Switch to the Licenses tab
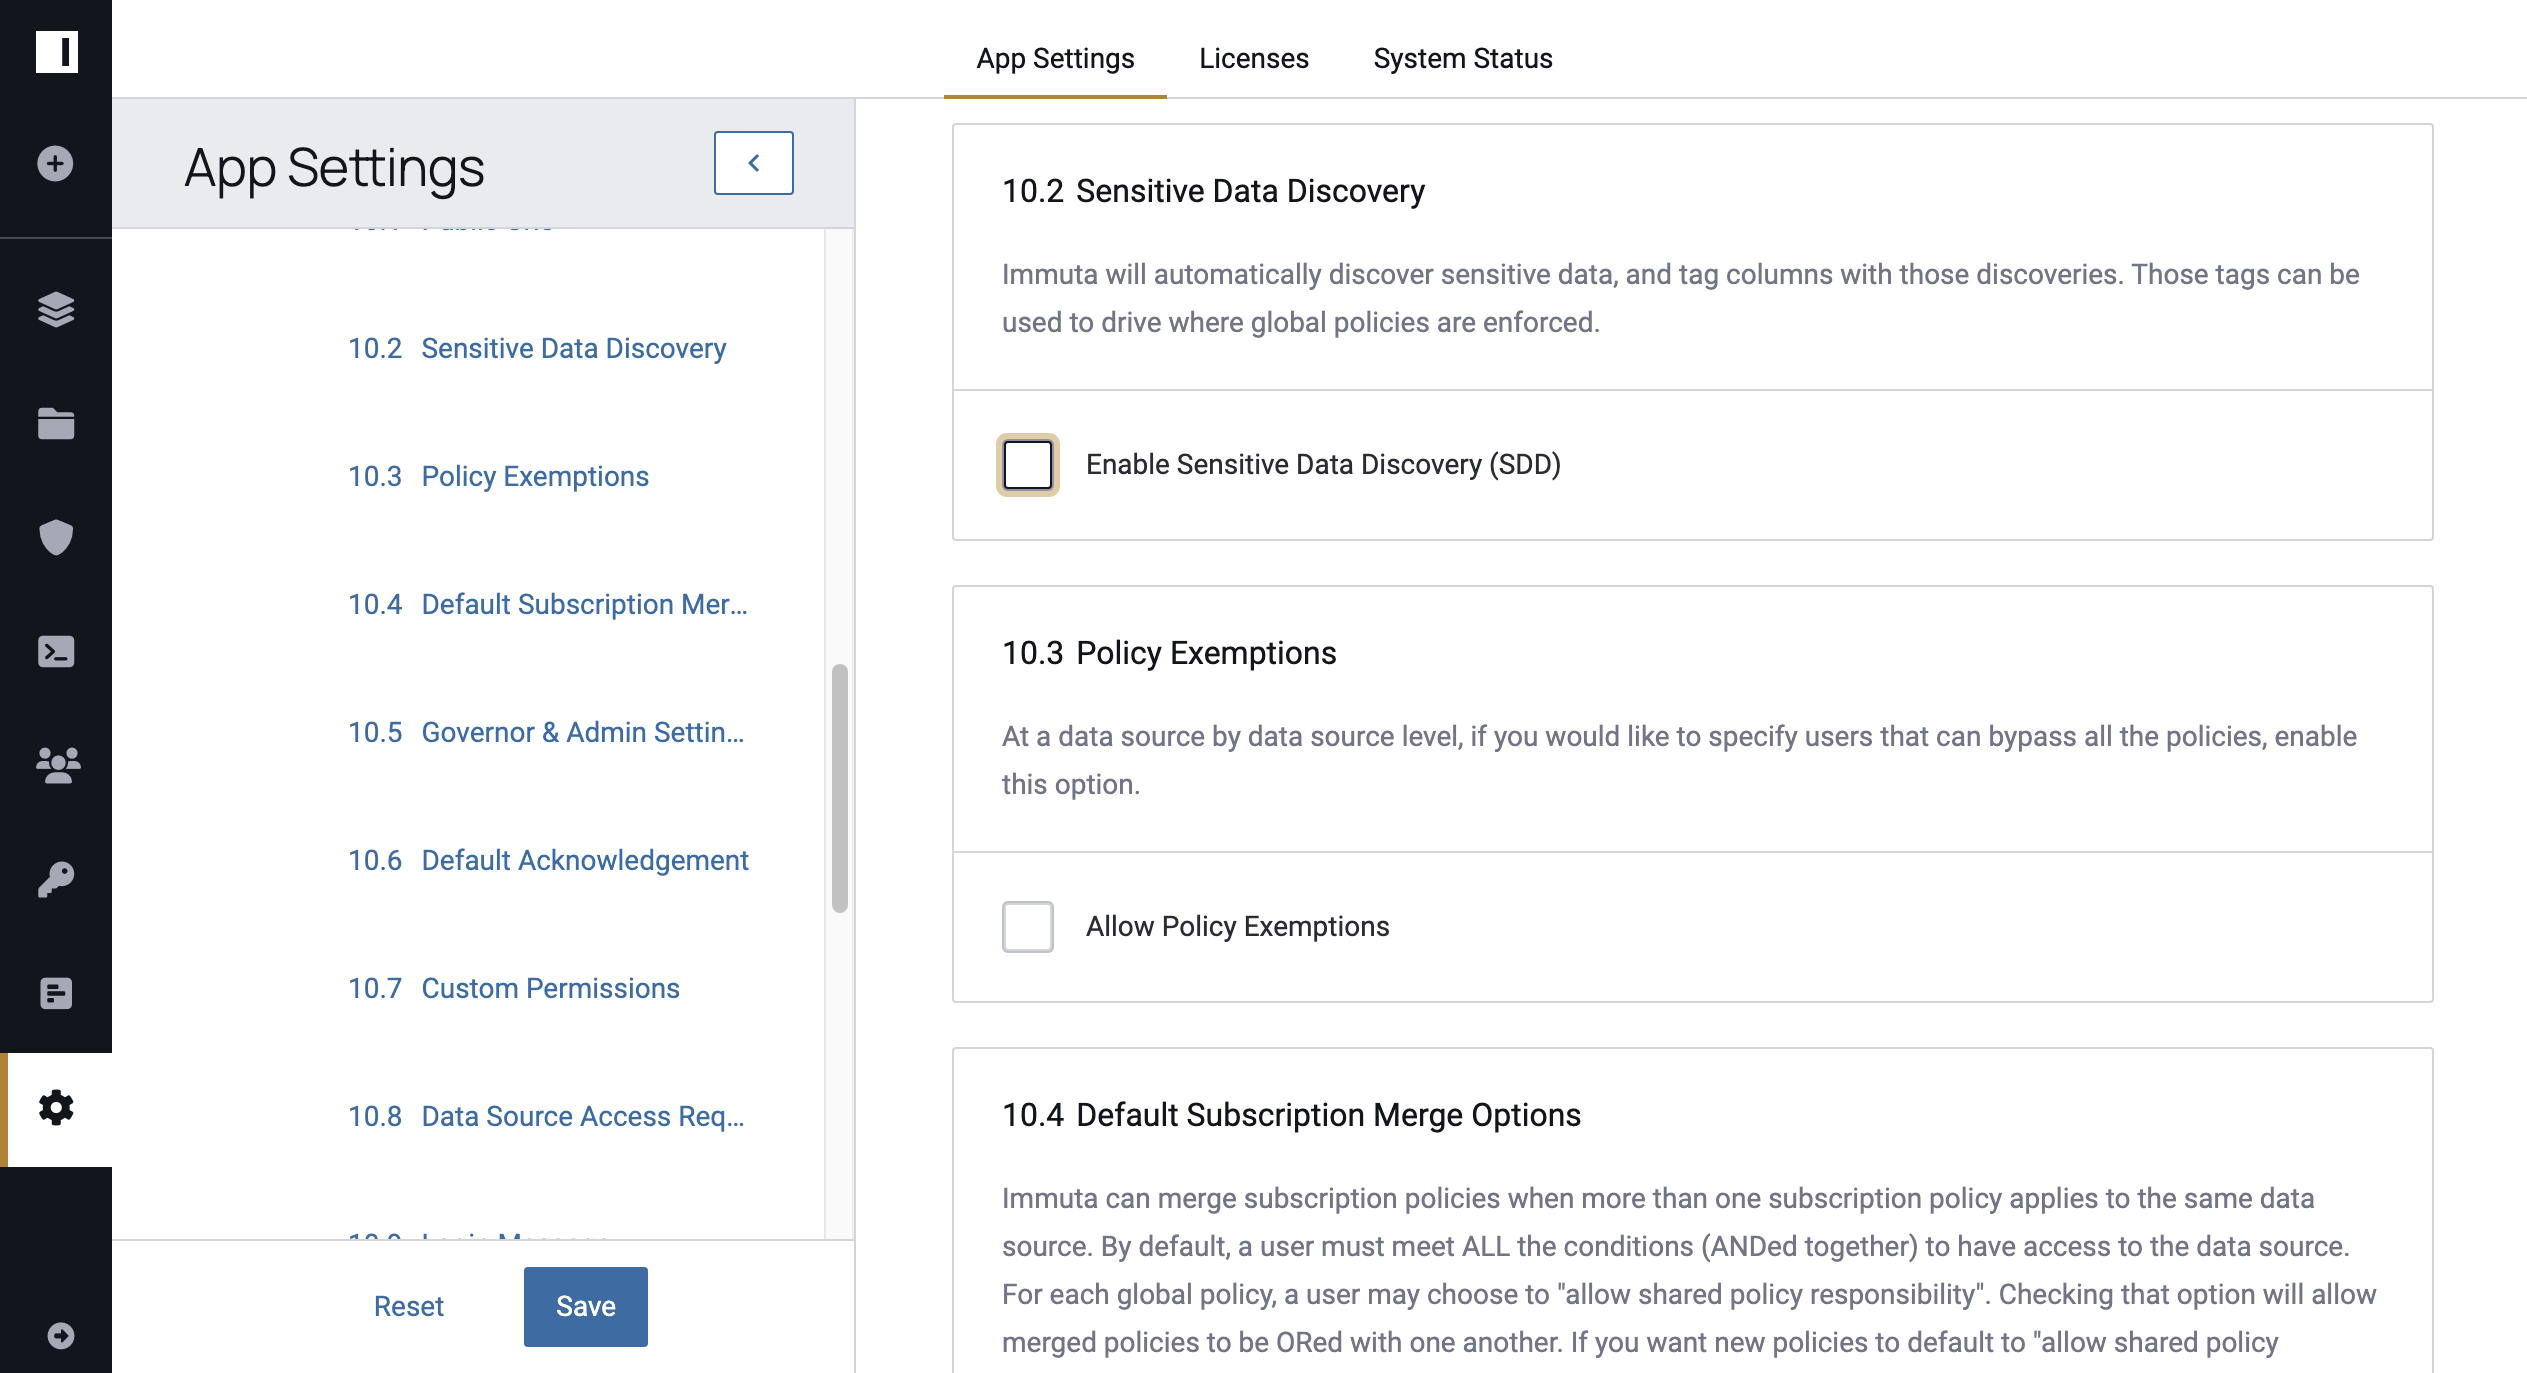This screenshot has height=1373, width=2527. point(1253,56)
